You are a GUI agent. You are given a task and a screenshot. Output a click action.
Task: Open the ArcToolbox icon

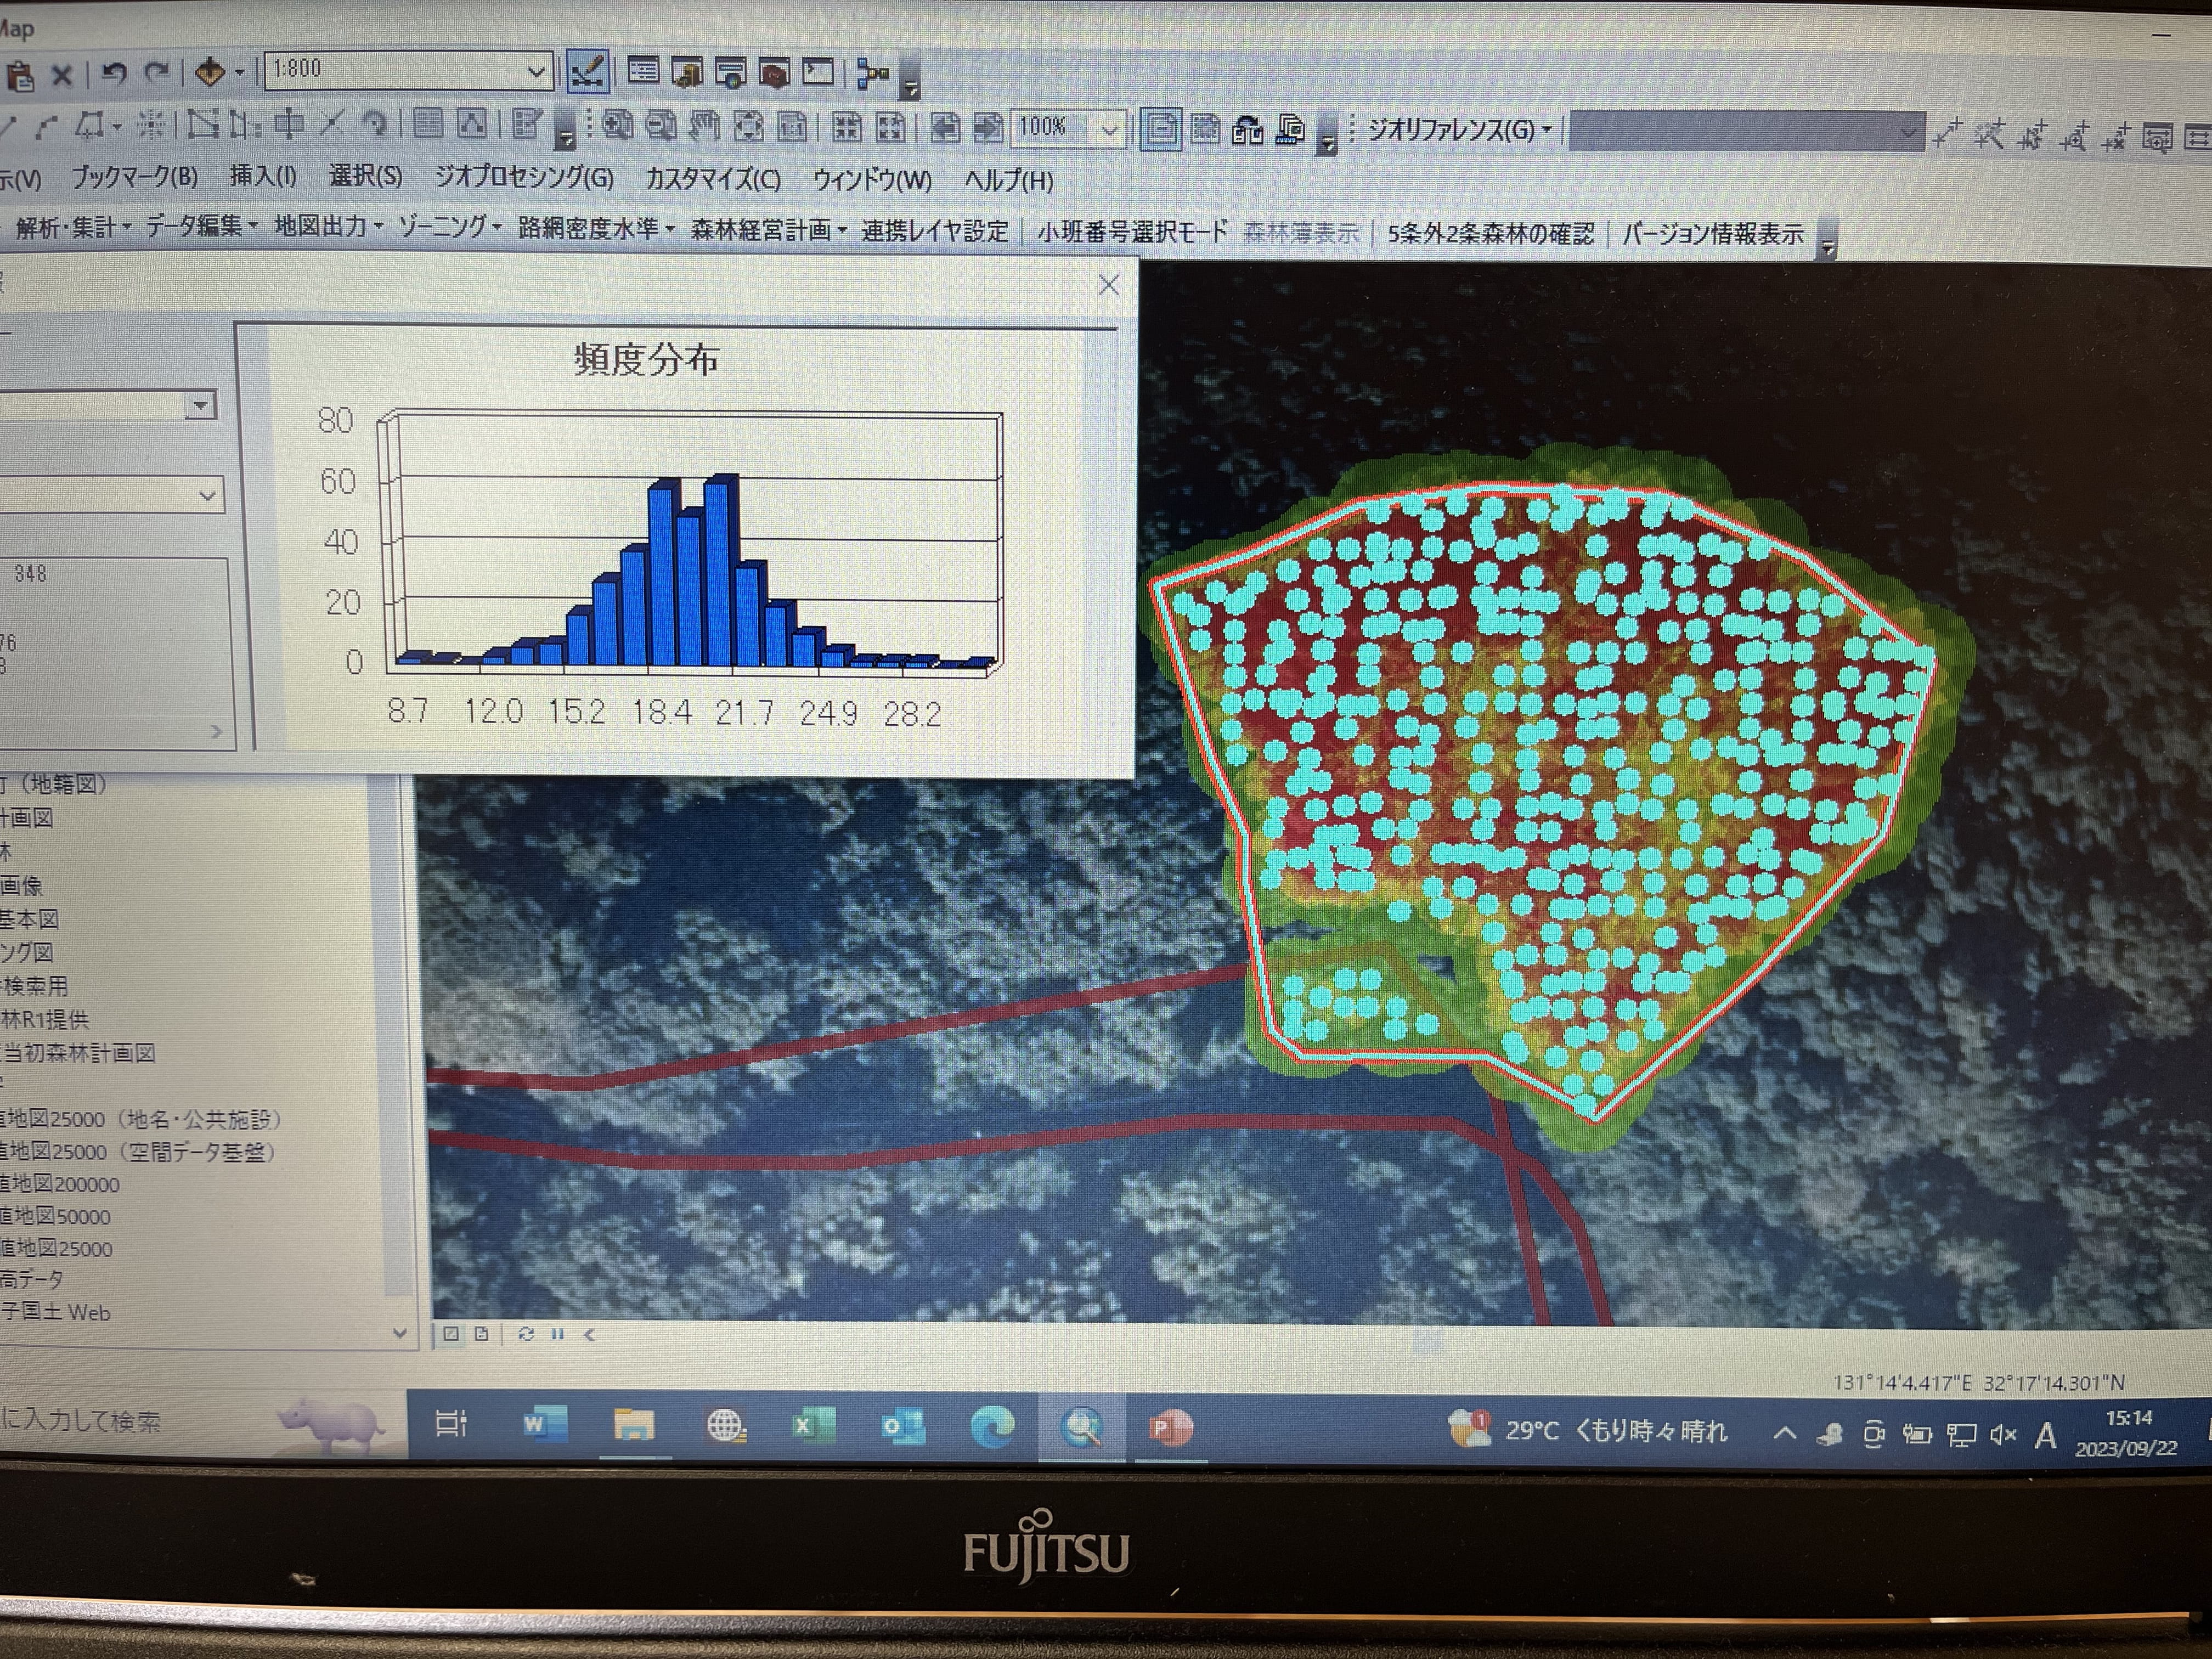click(x=775, y=72)
